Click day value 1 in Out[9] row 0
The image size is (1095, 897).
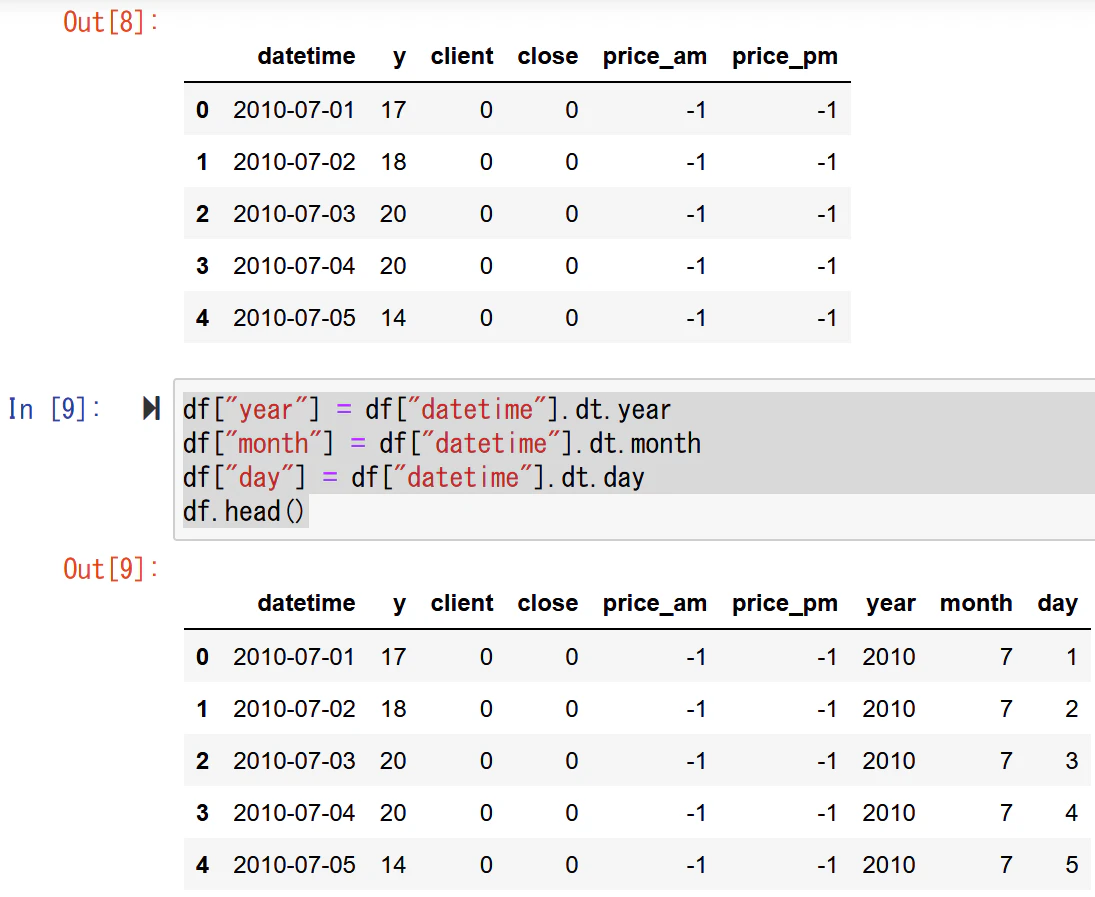click(1071, 657)
